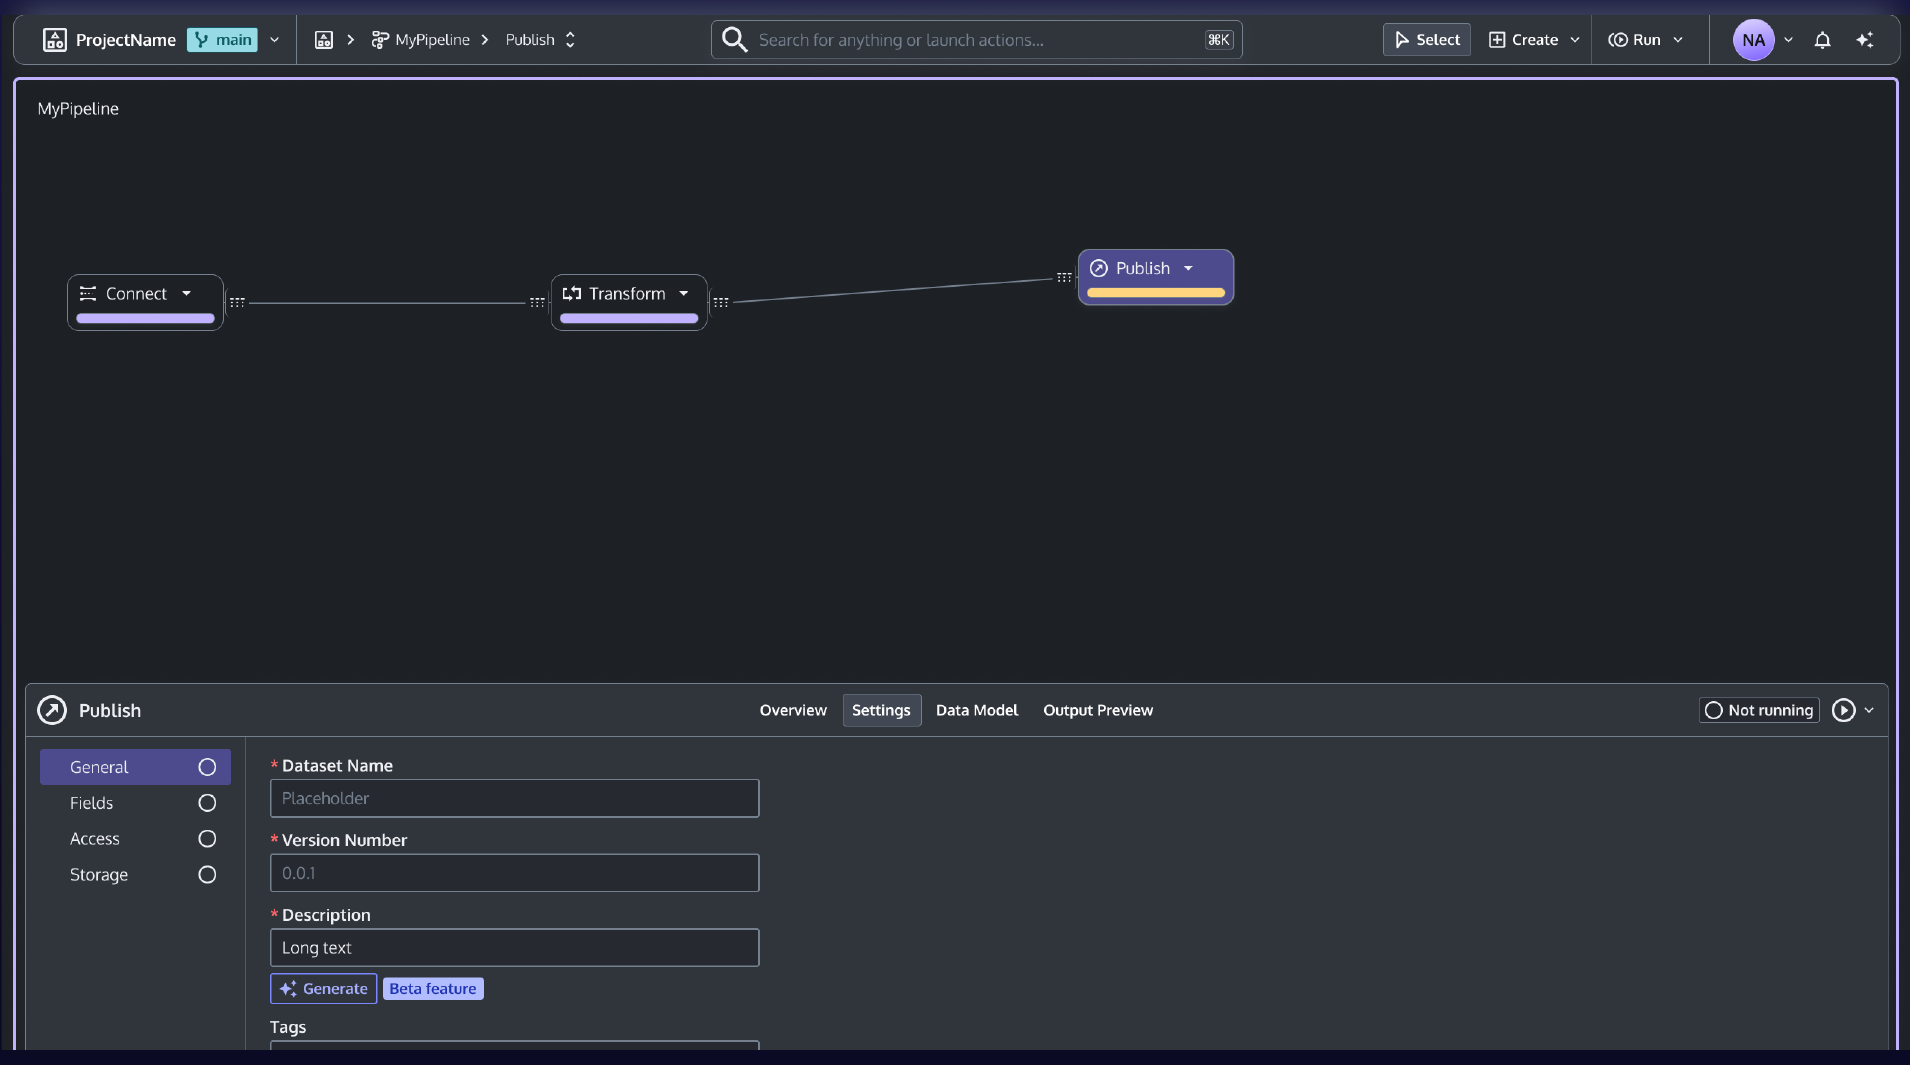Click the search magnifier icon
The image size is (1910, 1065).
(735, 40)
